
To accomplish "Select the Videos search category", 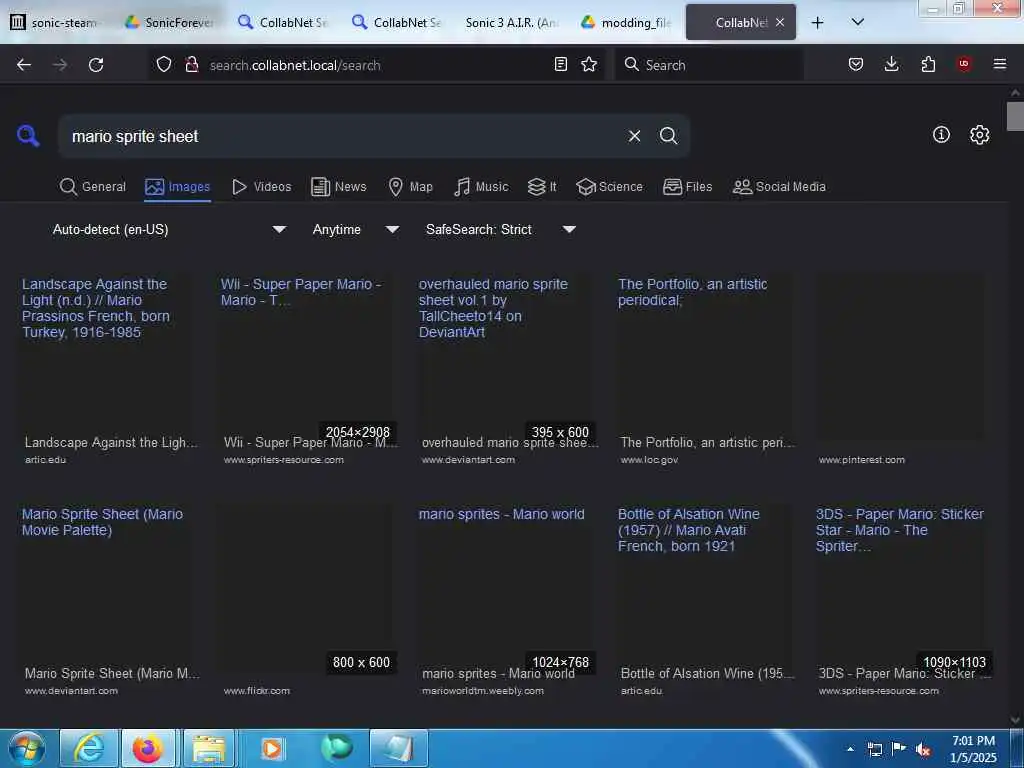I will coord(262,187).
